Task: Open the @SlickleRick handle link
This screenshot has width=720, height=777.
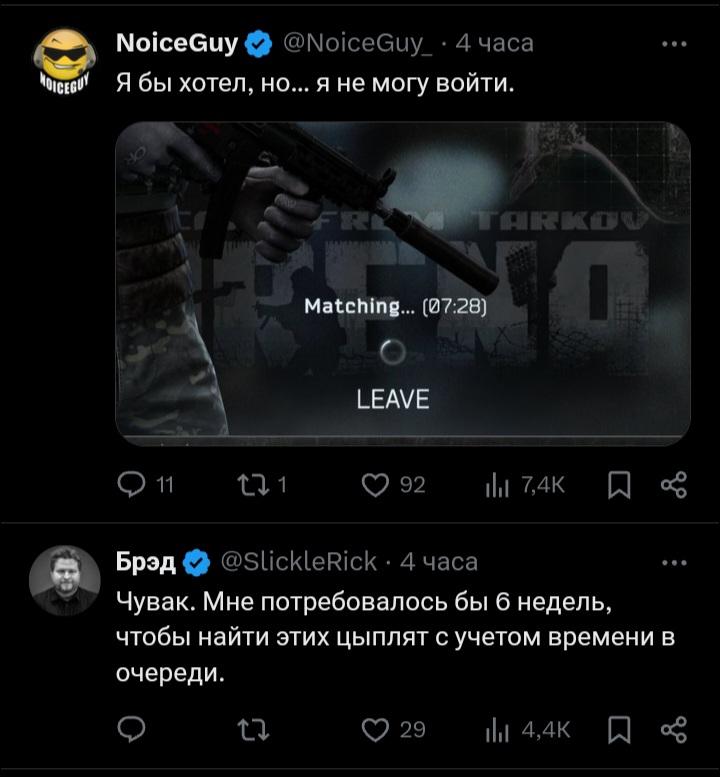Action: [x=299, y=562]
